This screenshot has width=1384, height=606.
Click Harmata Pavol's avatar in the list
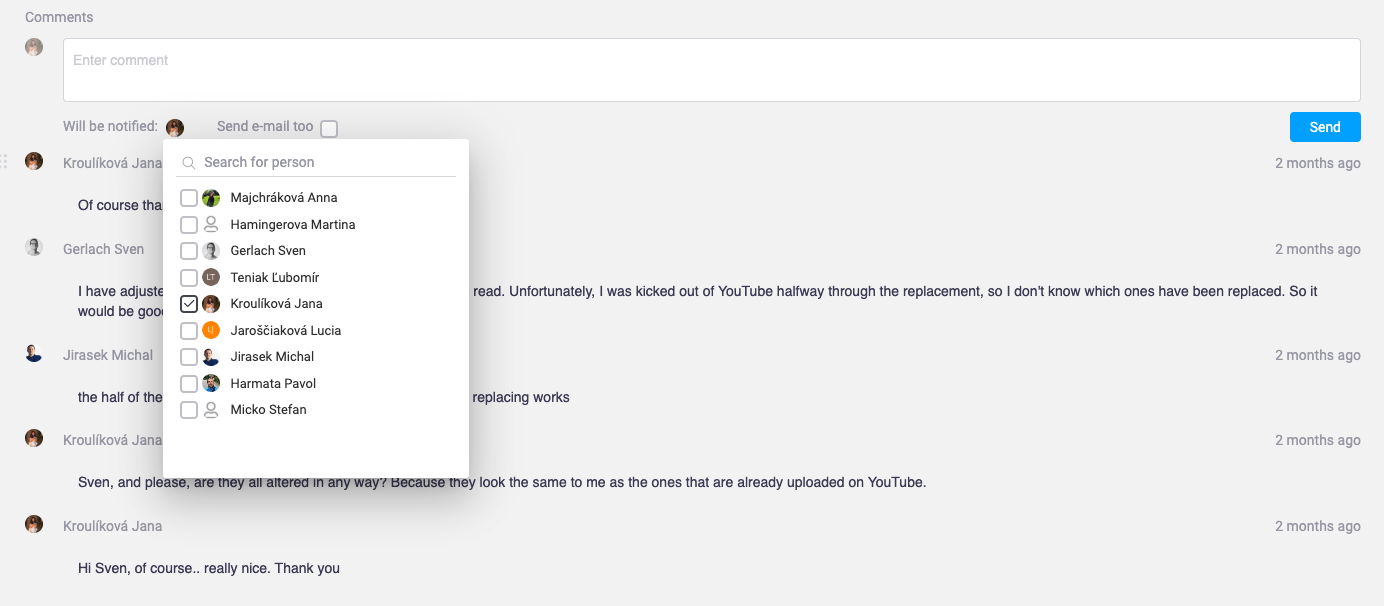click(x=211, y=383)
